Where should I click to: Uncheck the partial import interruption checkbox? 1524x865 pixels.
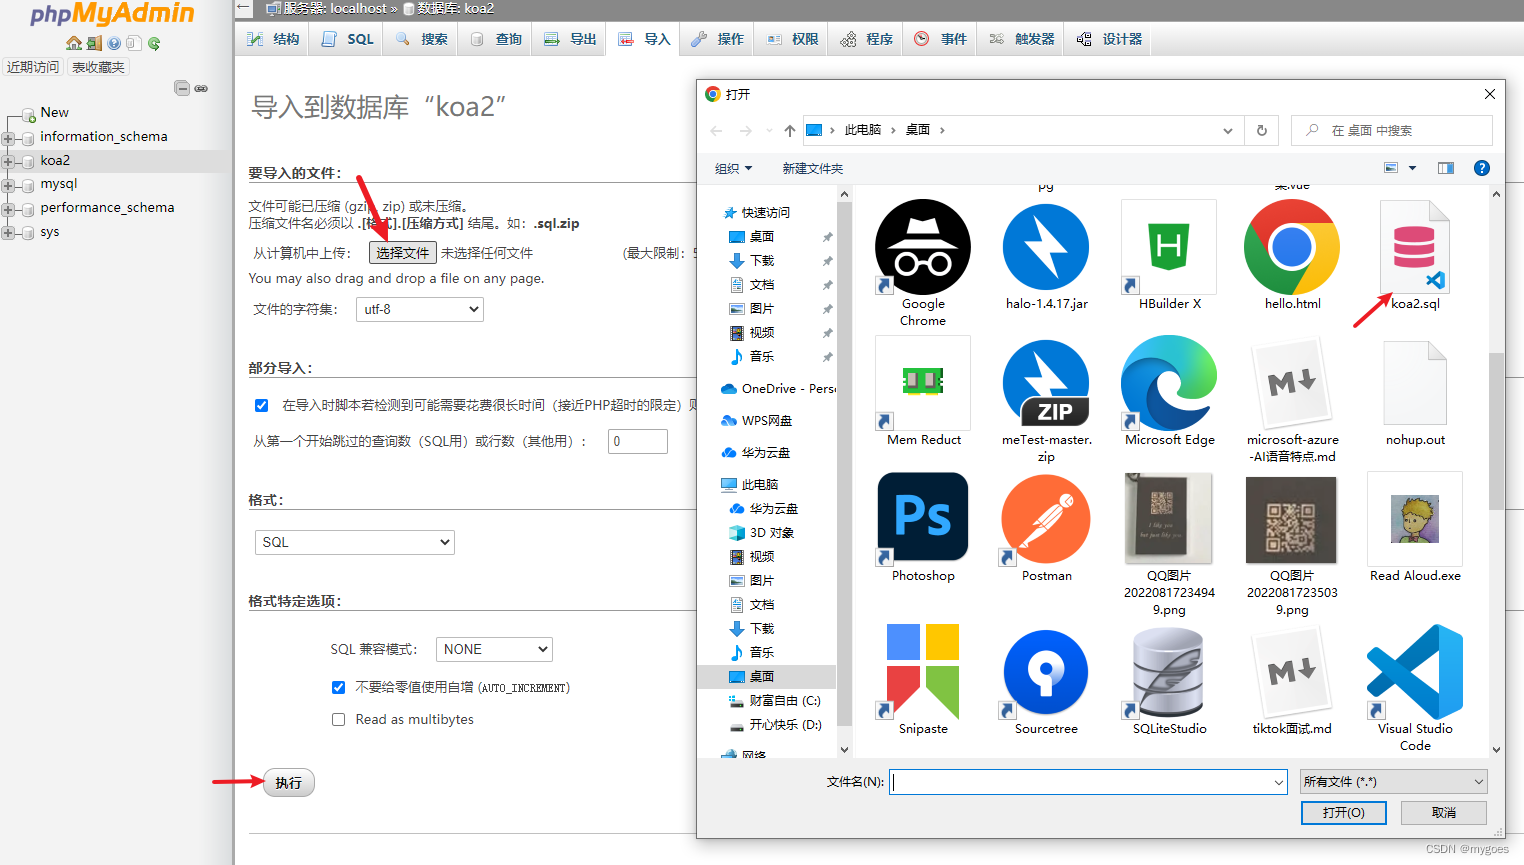click(x=261, y=405)
